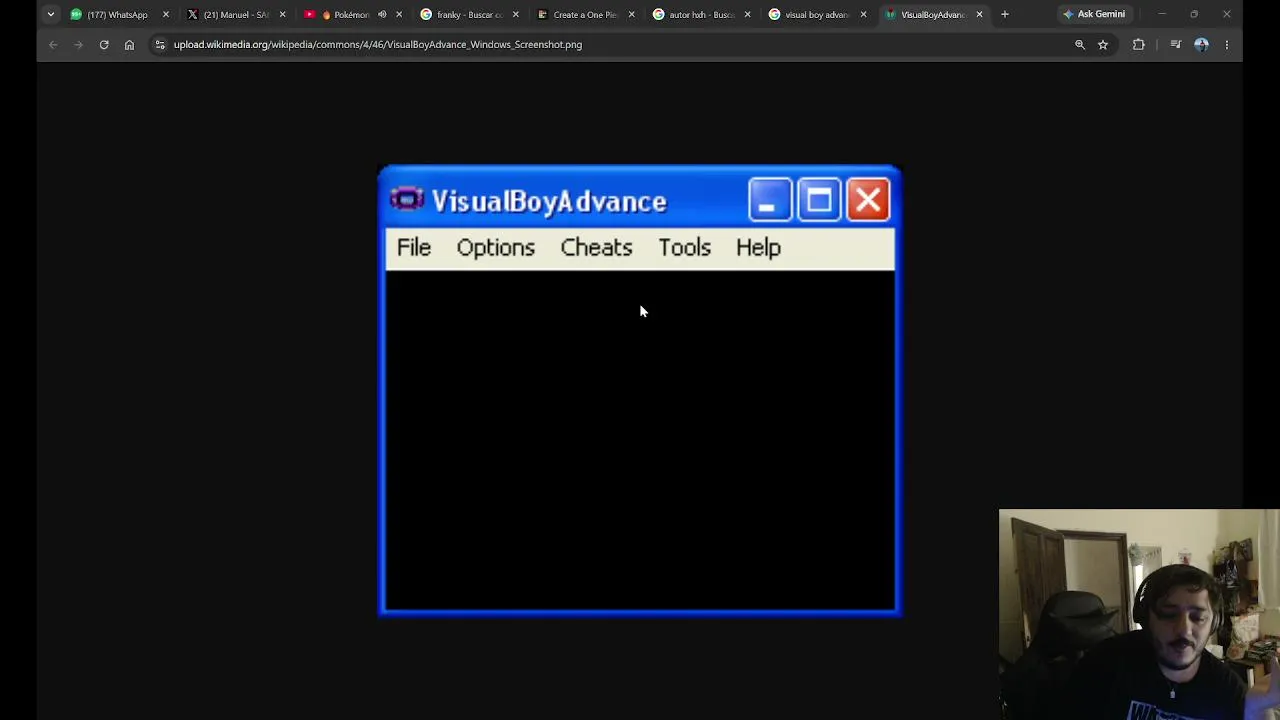Click the File menu in VisualBoyAdvance image
The image size is (1280, 720).
414,248
